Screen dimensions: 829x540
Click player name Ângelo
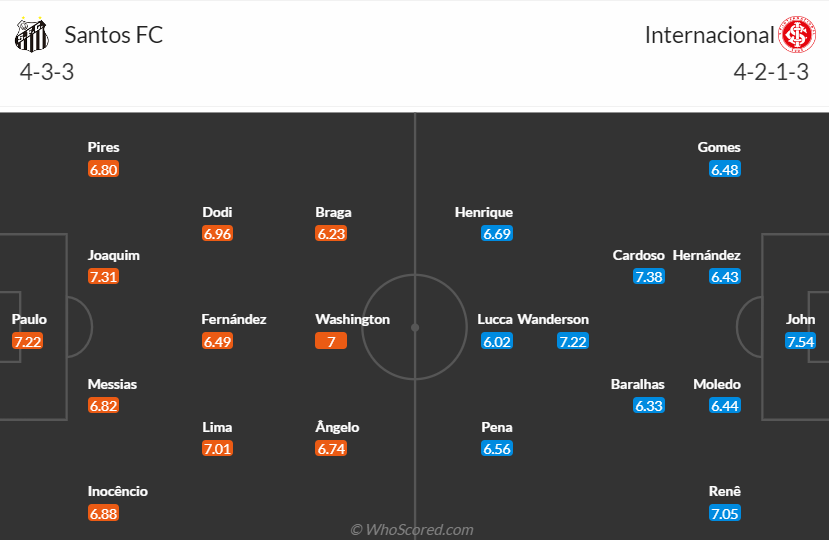[337, 427]
